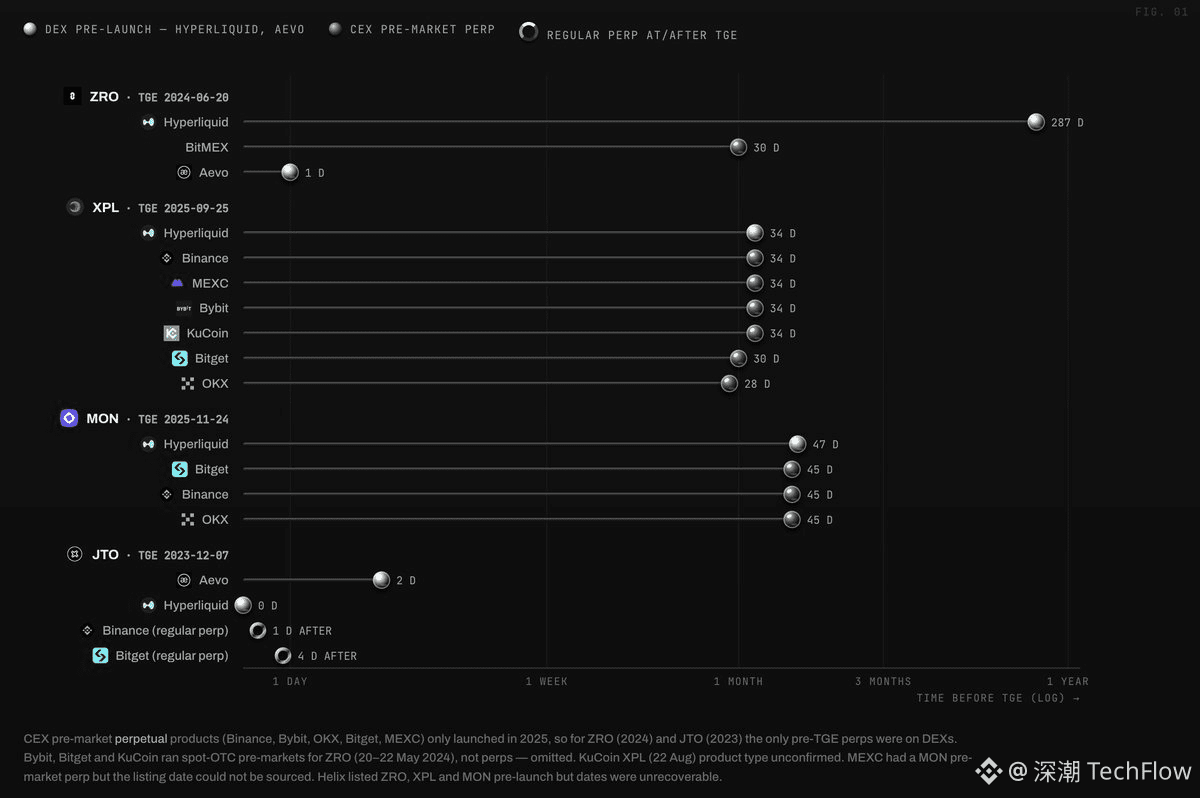Click the KuCoin exchange icon
This screenshot has height=798, width=1200.
point(171,333)
